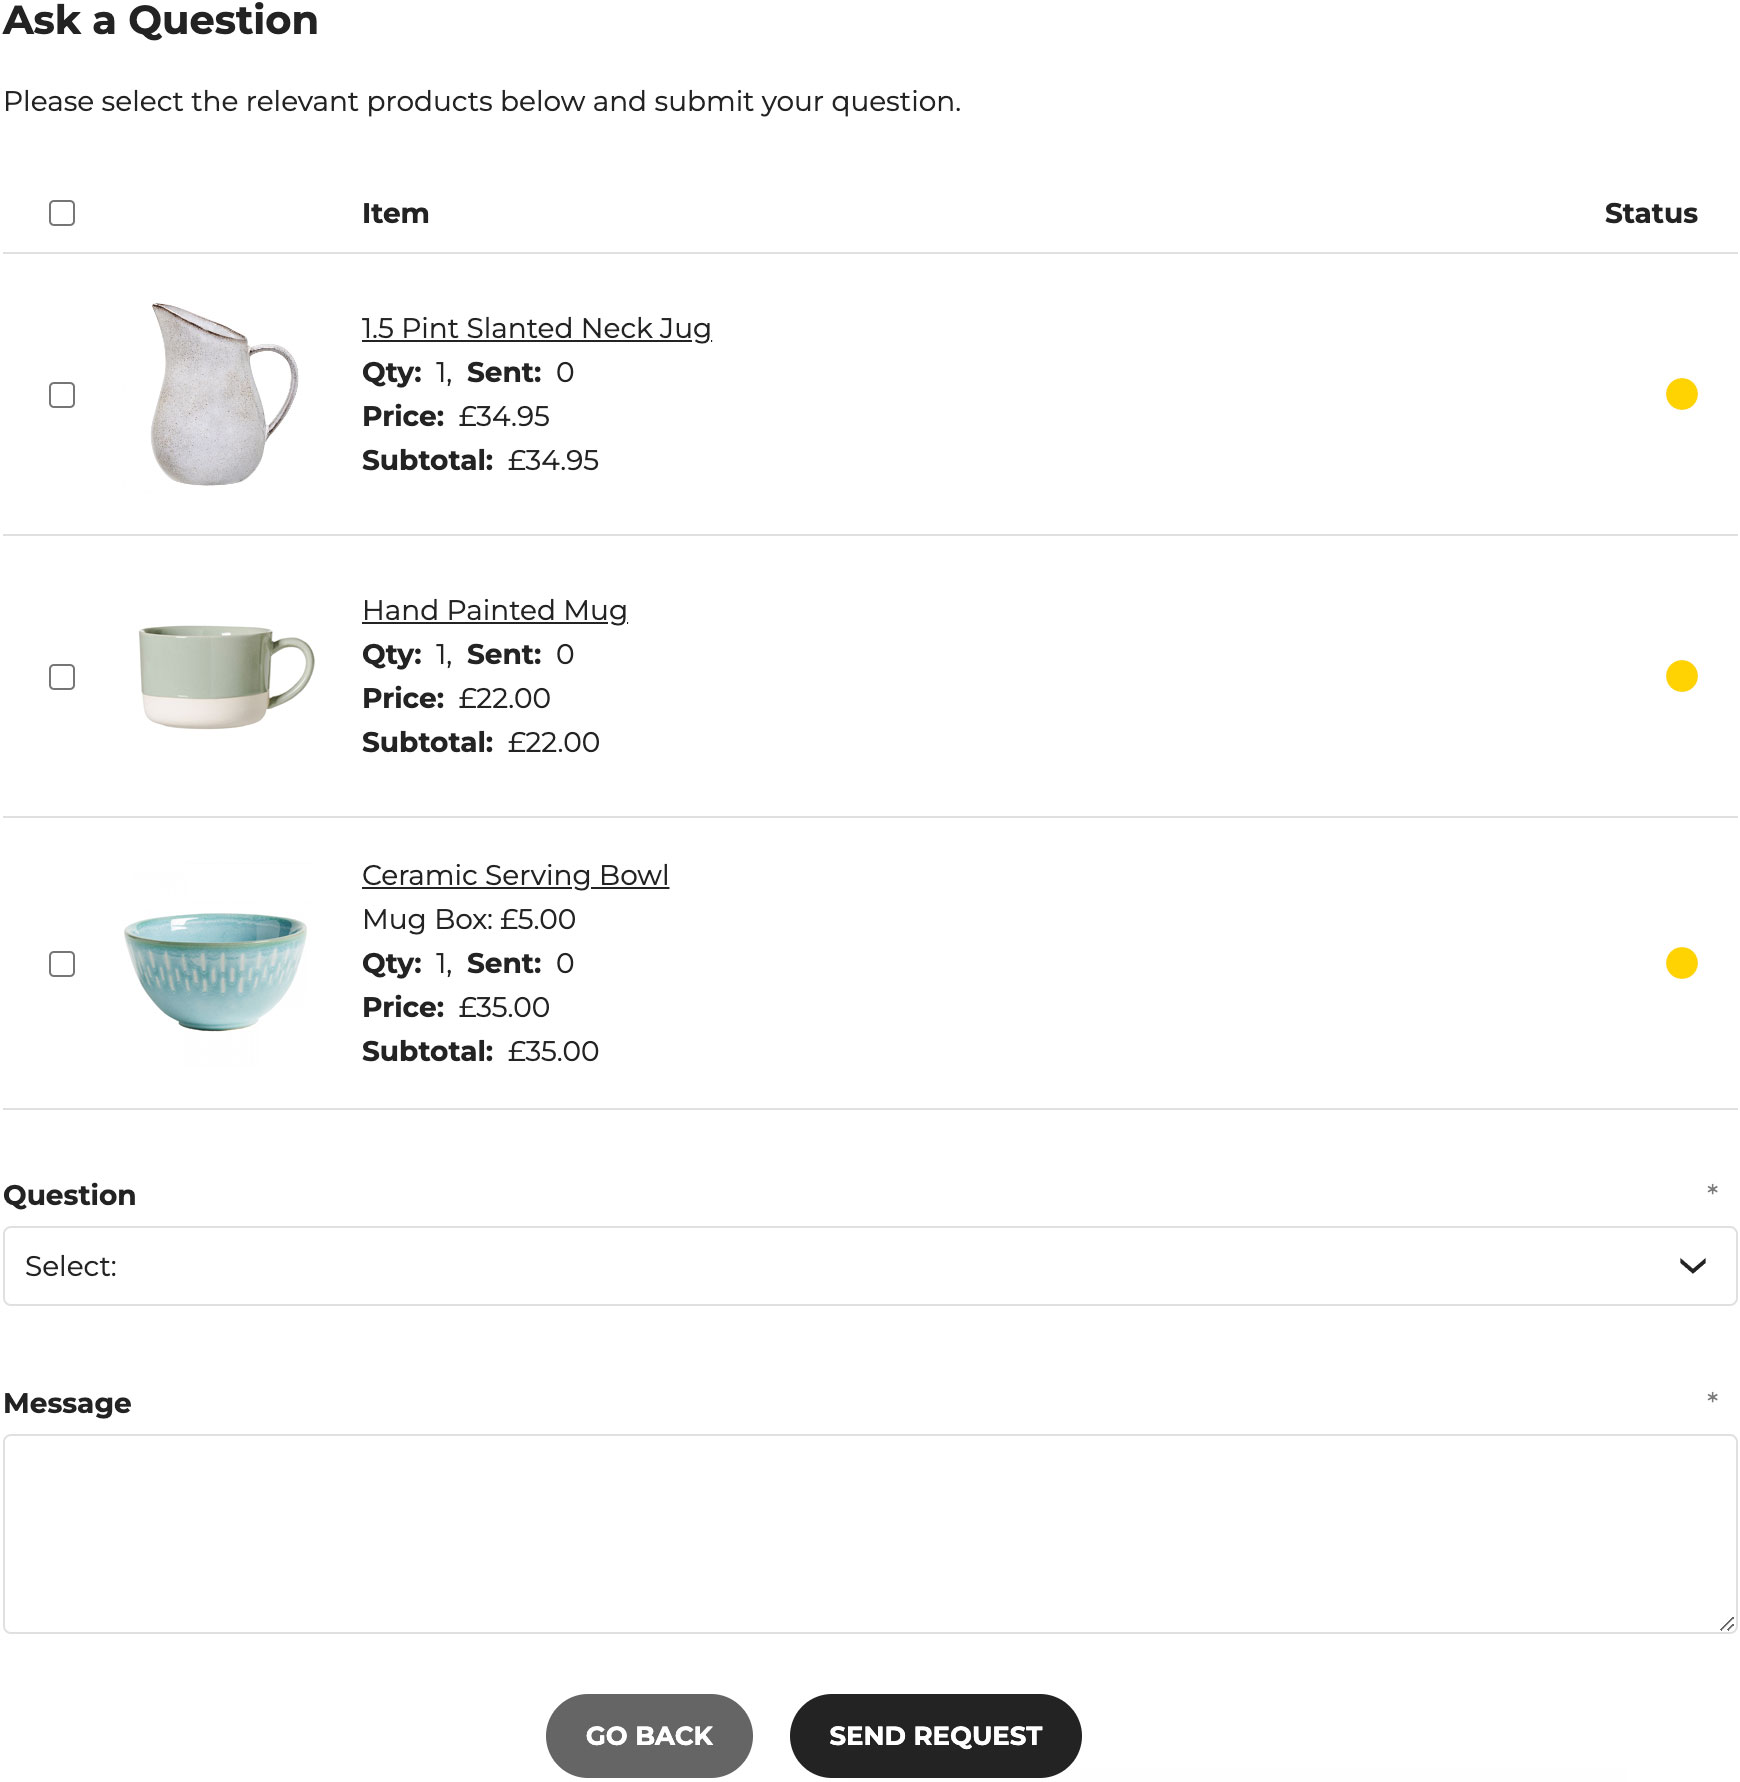
Task: Open the Ceramic Serving Bowl product link
Action: click(x=516, y=874)
